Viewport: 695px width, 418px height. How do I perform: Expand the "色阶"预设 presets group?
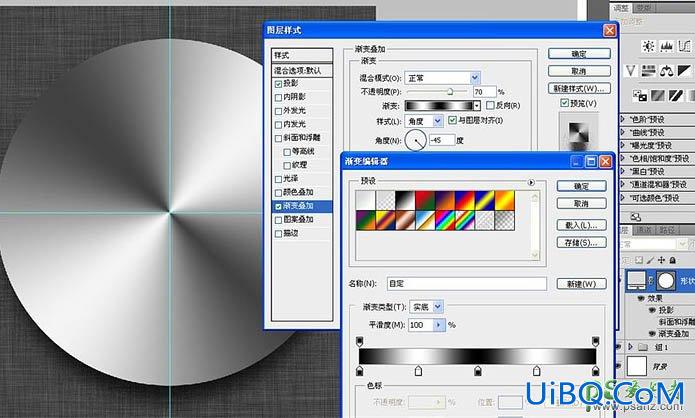pyautogui.click(x=623, y=119)
